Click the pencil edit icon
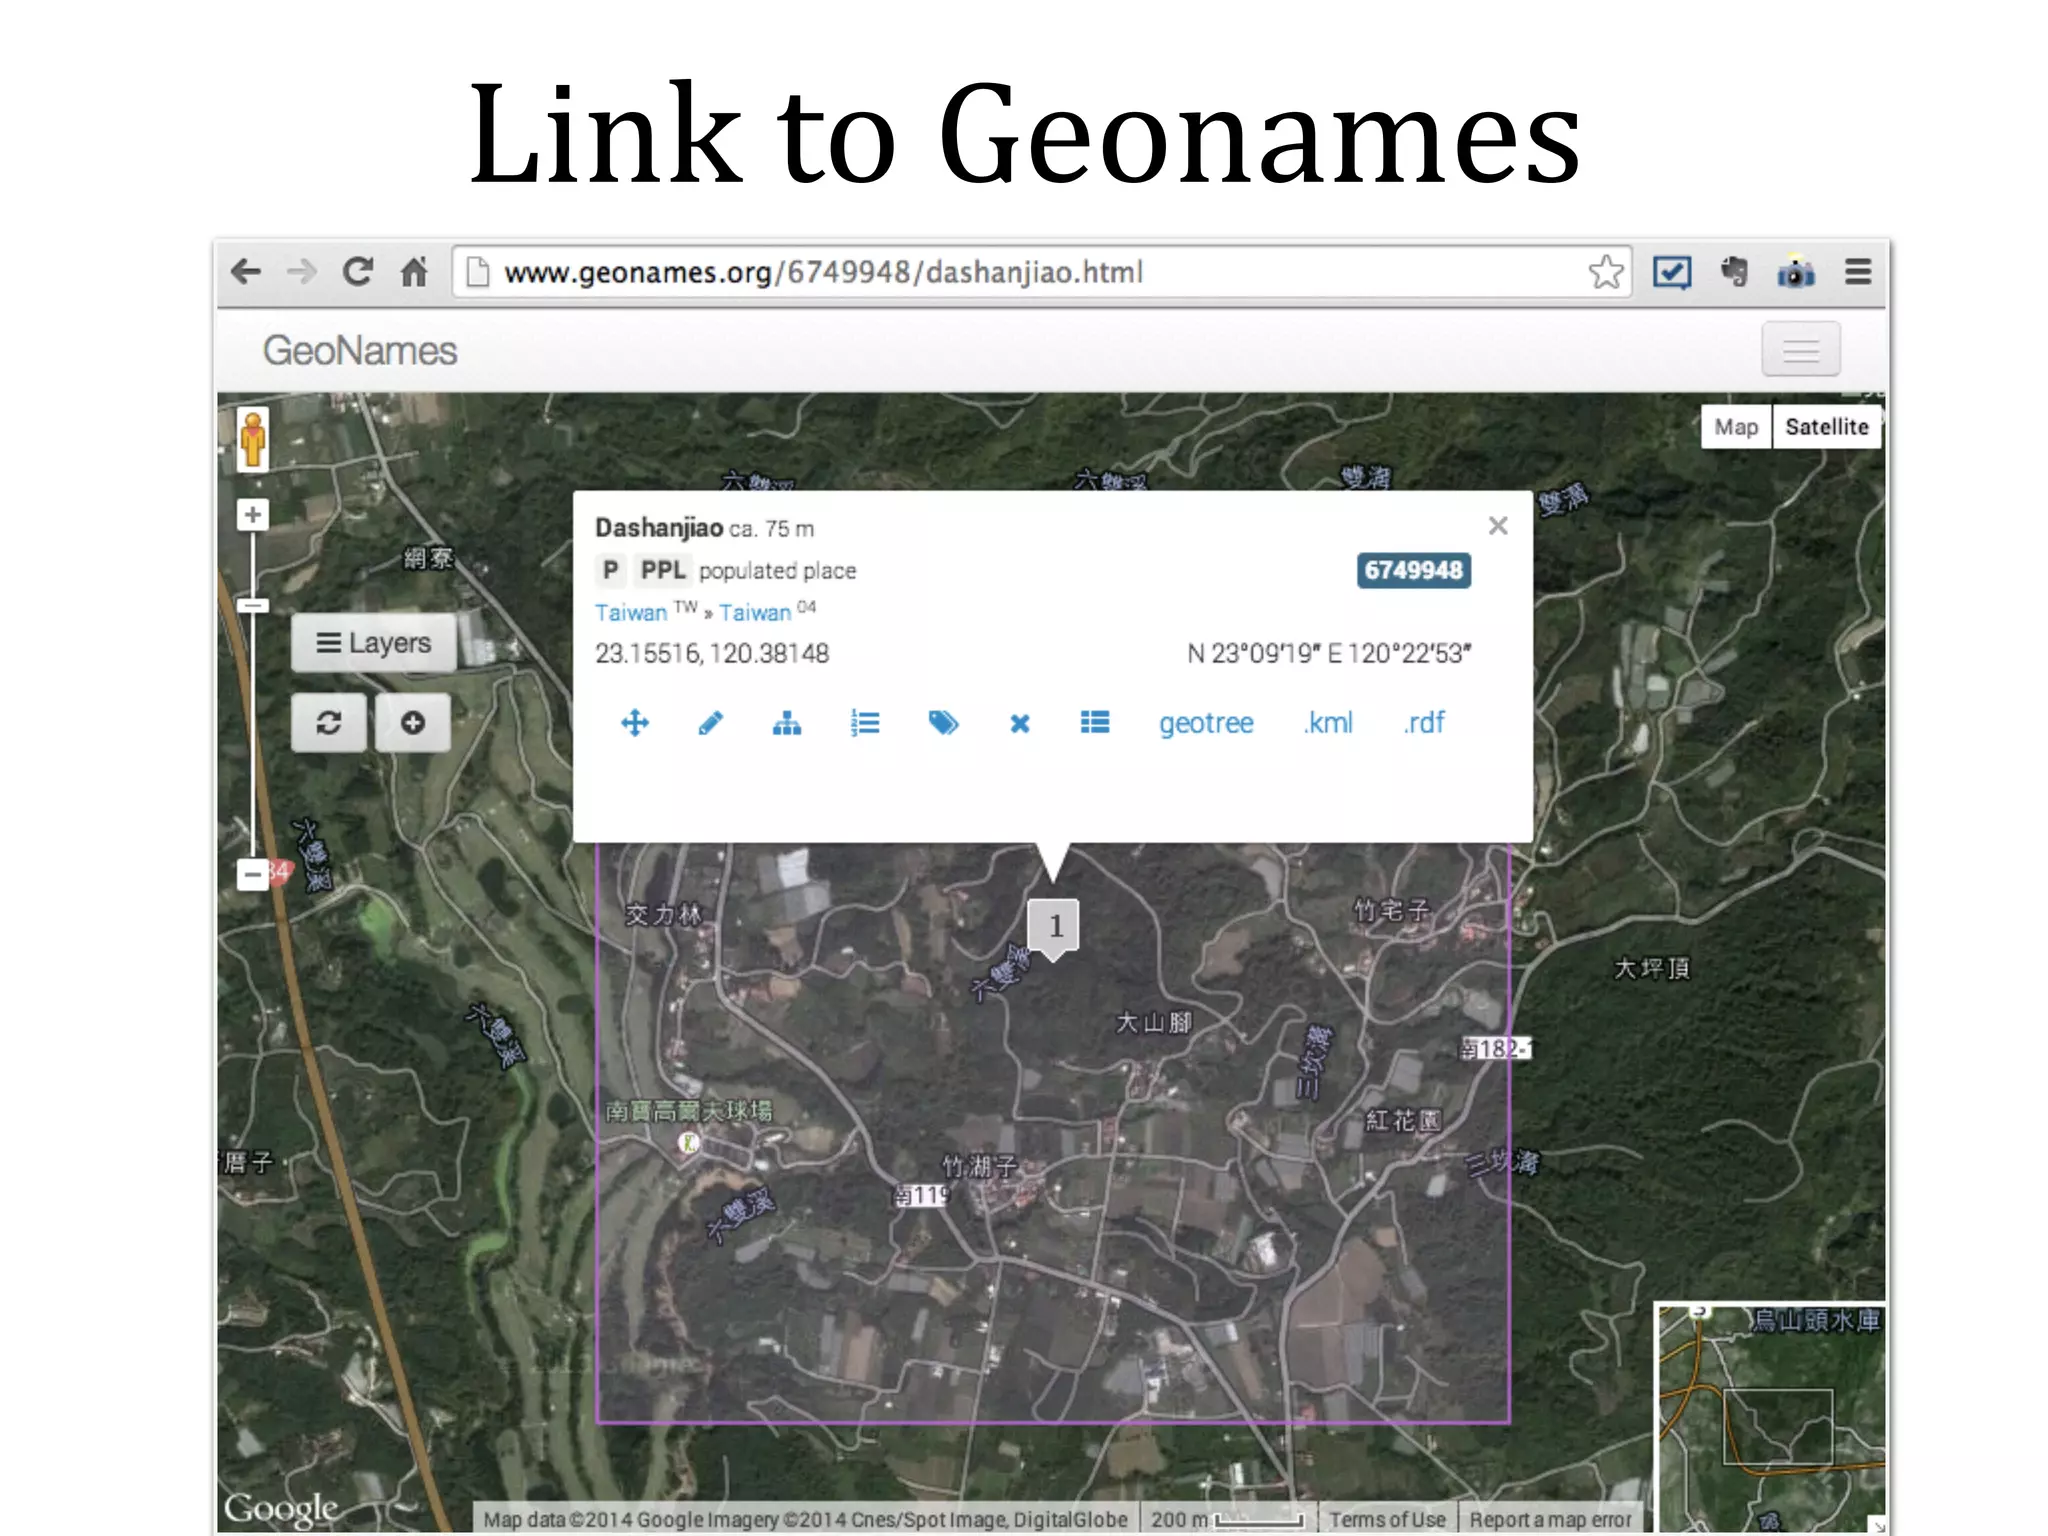Screen dimensions: 2048x1536 pos(711,723)
